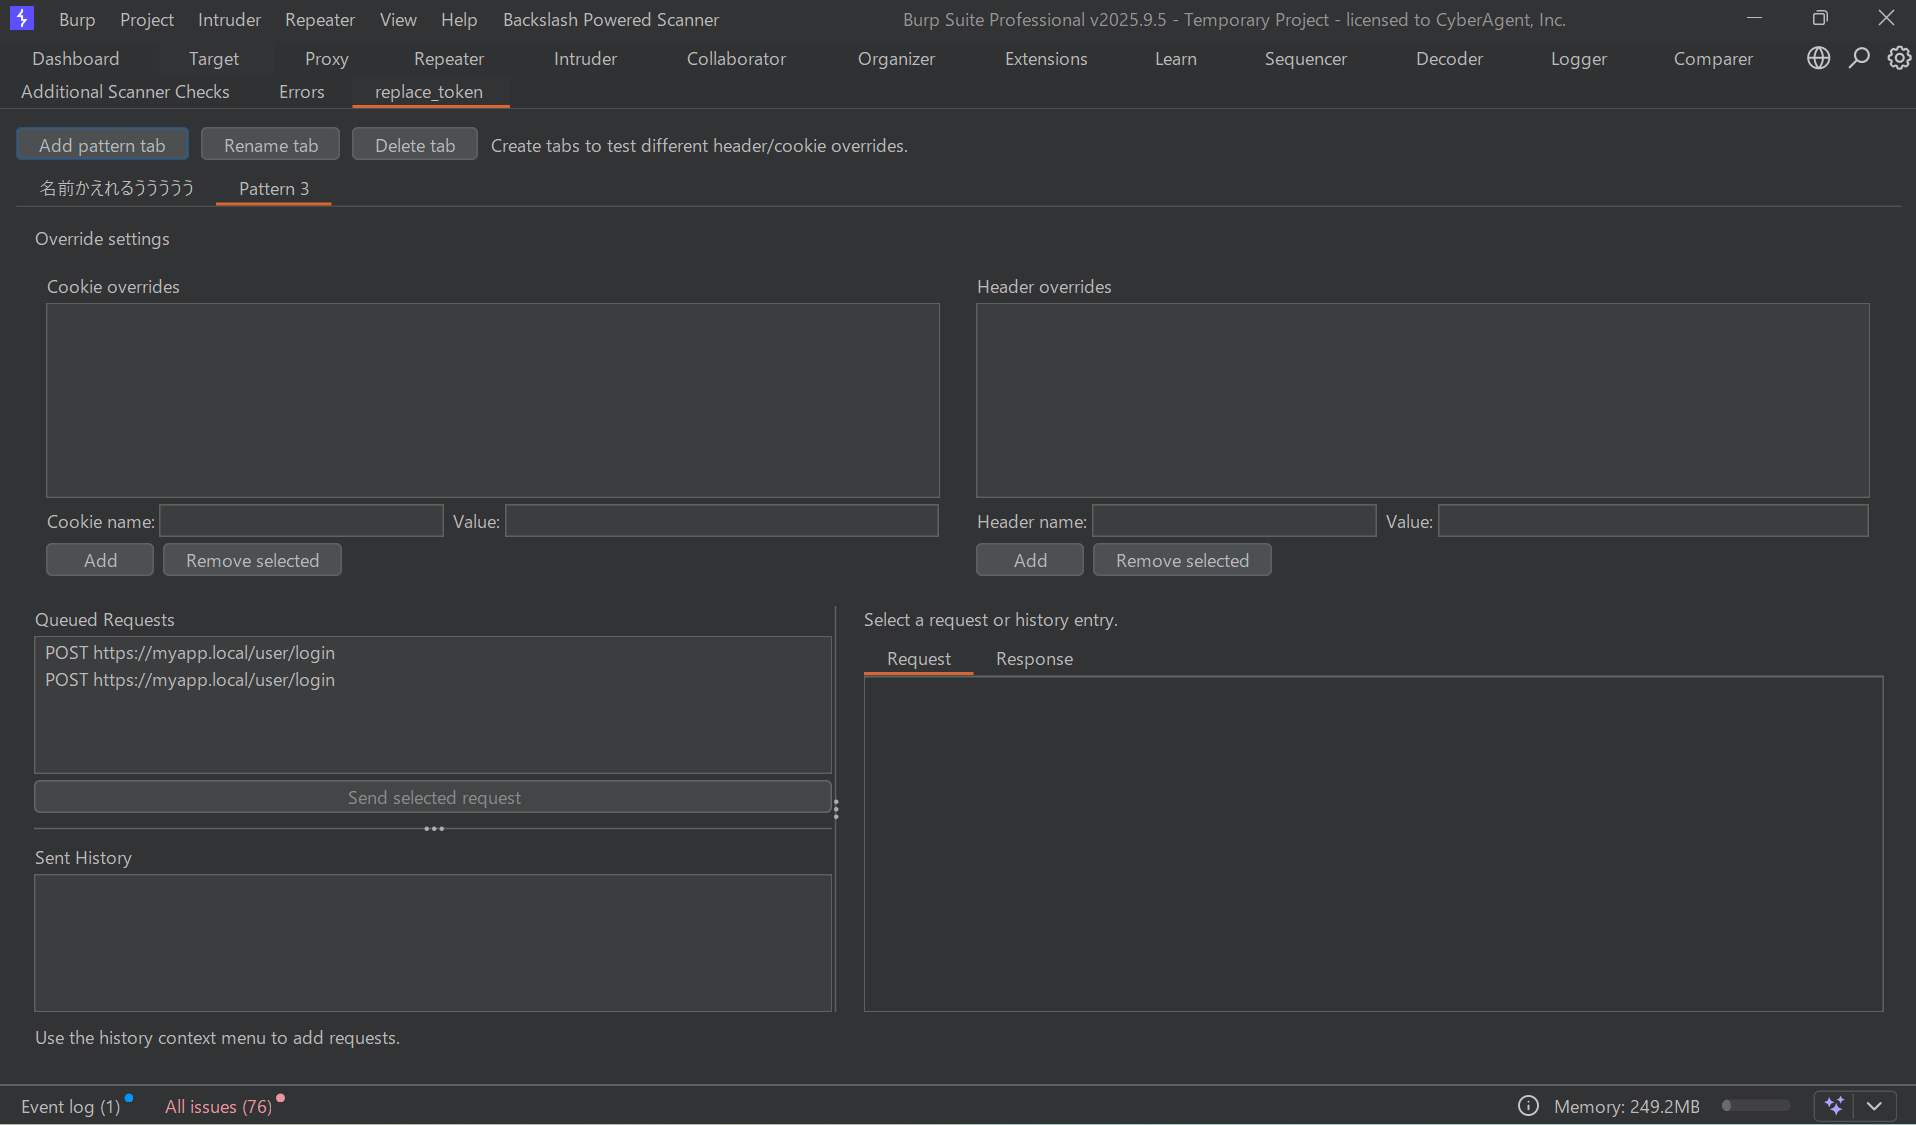Open the Help menu

[x=459, y=19]
